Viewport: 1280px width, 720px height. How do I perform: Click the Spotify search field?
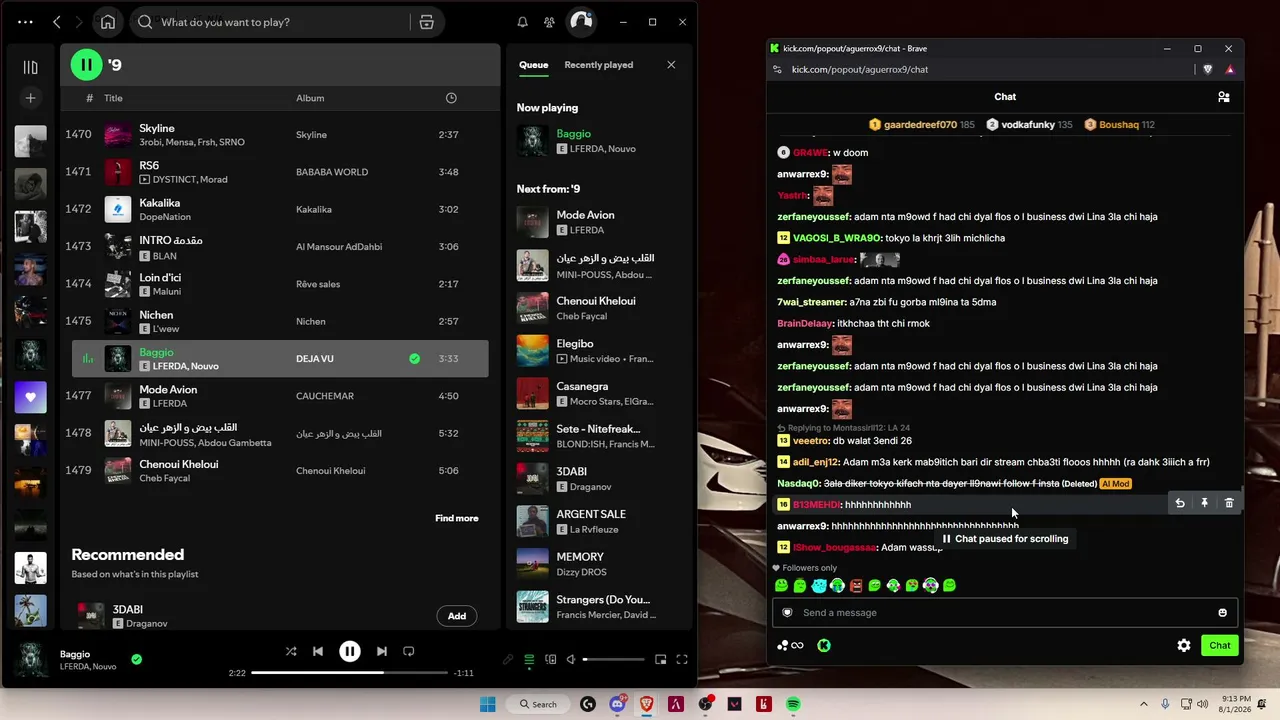272,22
